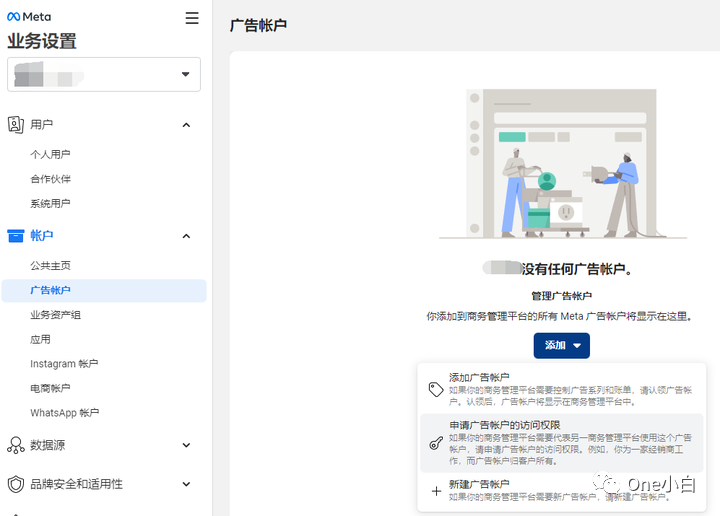Click the 数据源 section icon
Viewport: 720px width, 516px height.
pos(16,445)
